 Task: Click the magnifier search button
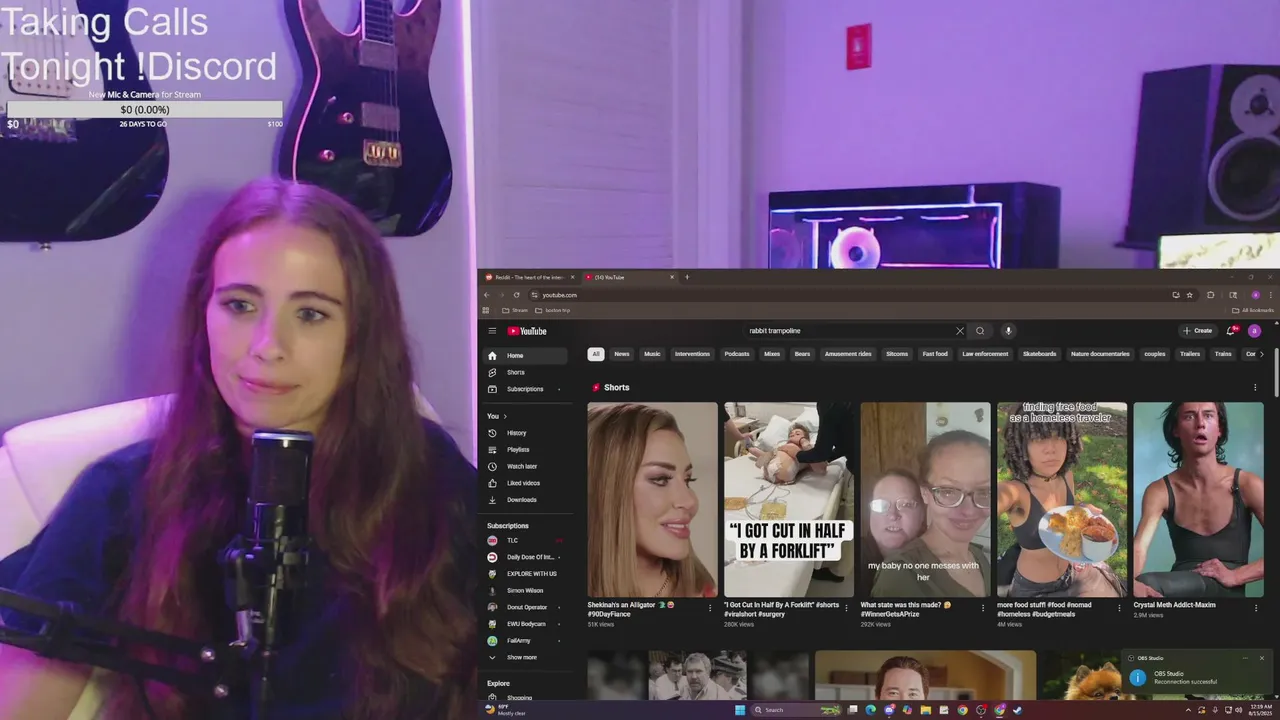click(x=980, y=331)
